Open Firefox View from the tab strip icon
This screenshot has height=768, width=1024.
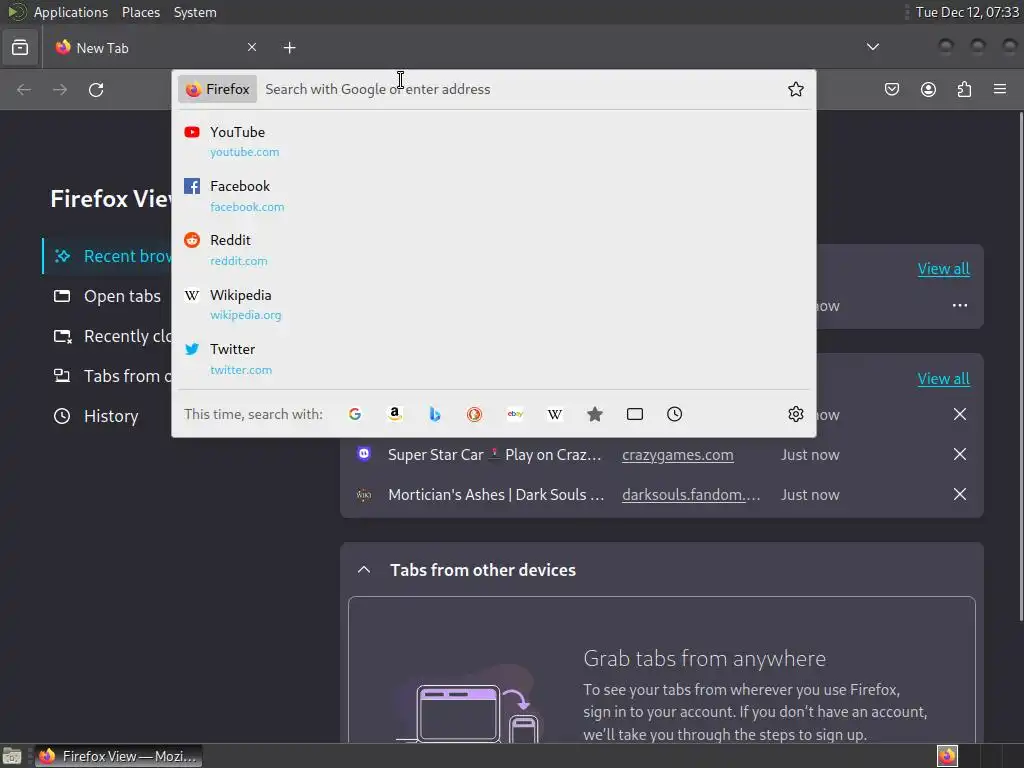[20, 48]
